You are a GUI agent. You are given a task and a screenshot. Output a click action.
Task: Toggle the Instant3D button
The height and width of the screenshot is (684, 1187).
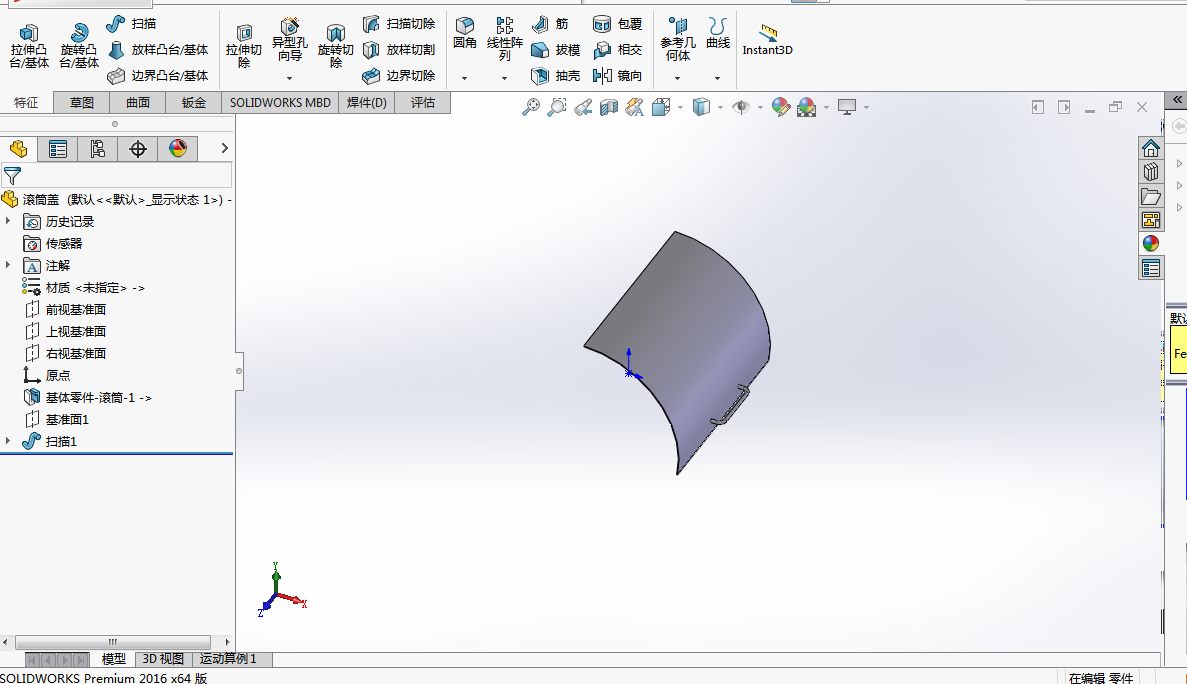(768, 39)
